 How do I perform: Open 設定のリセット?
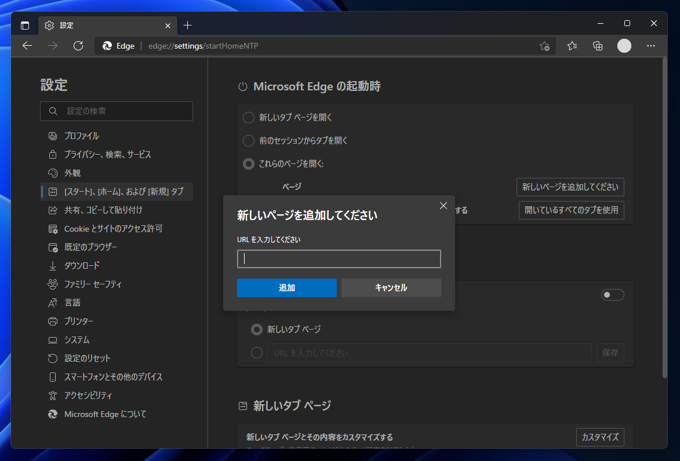116,358
